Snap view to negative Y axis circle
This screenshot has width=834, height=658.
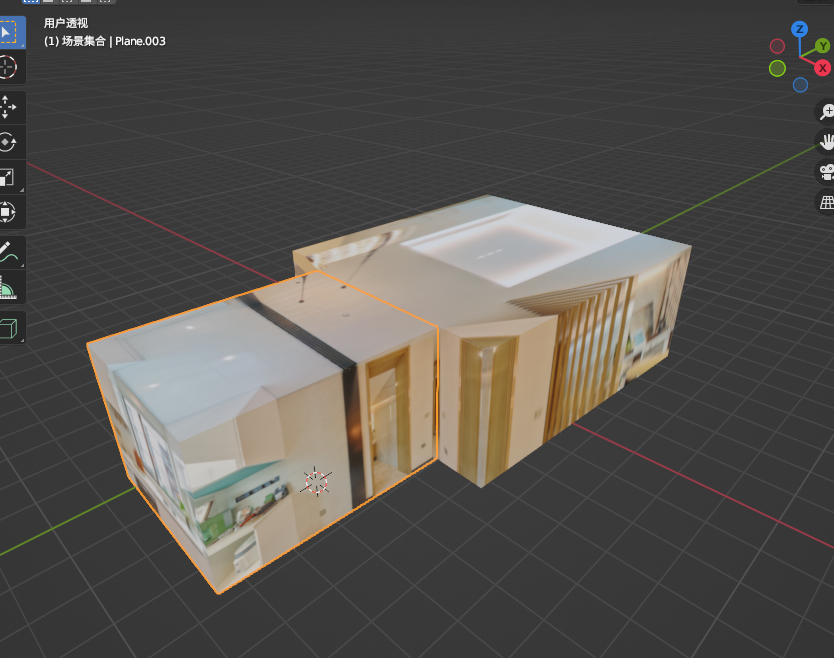point(777,68)
